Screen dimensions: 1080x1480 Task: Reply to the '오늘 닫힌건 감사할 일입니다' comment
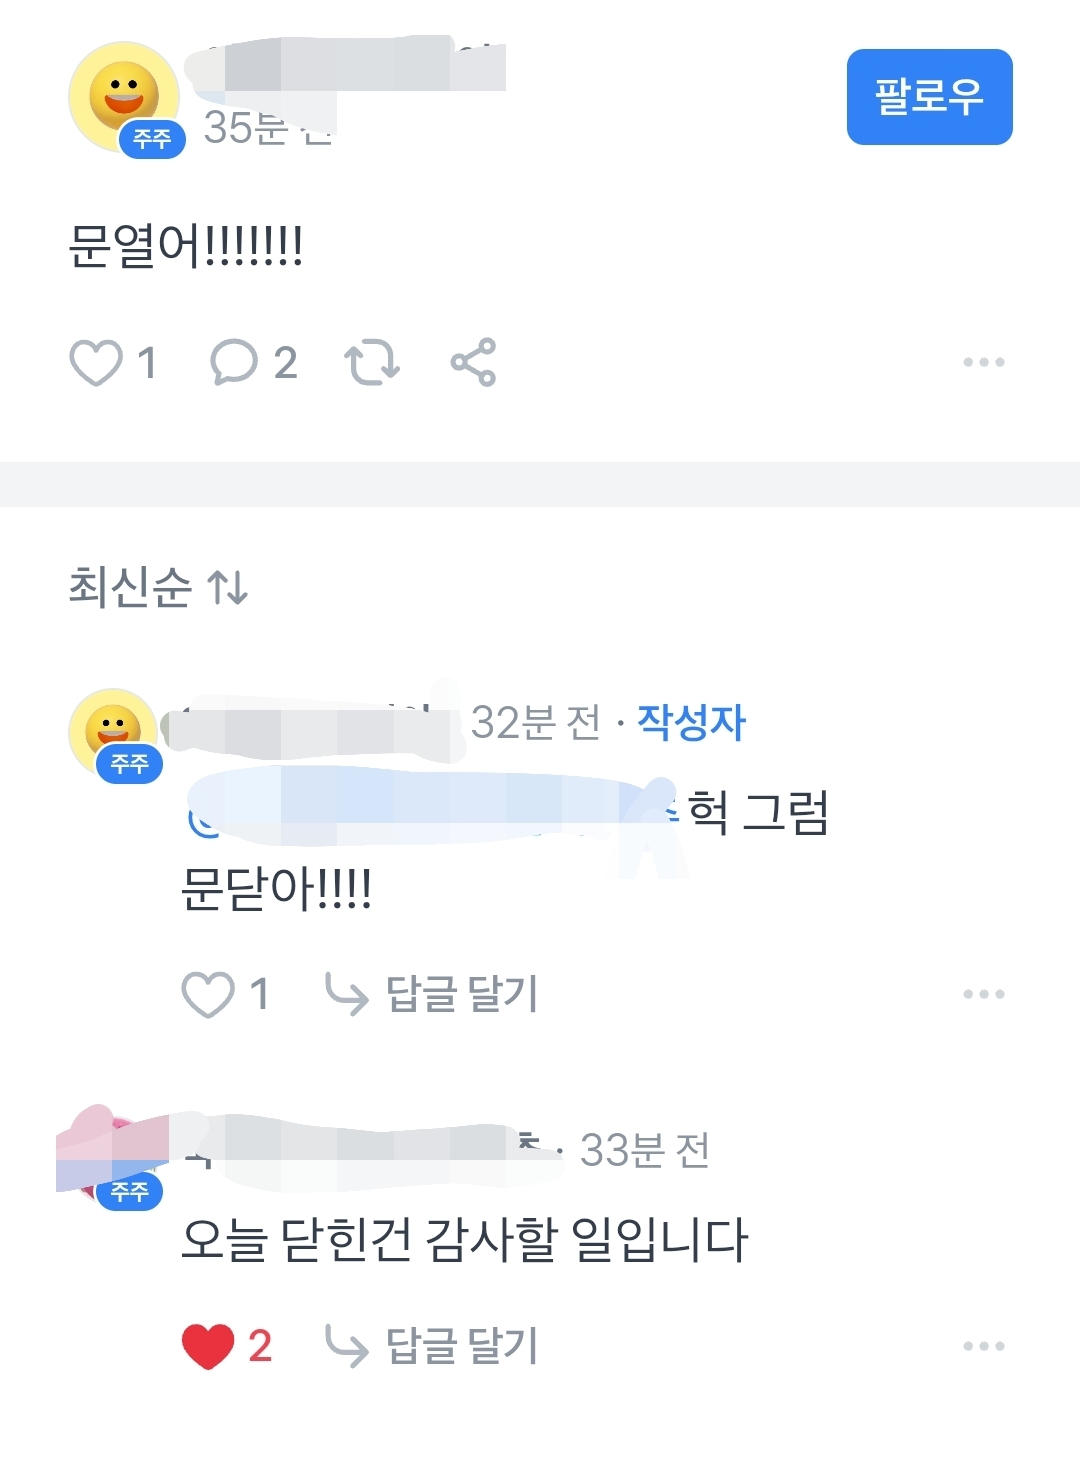(432, 1346)
